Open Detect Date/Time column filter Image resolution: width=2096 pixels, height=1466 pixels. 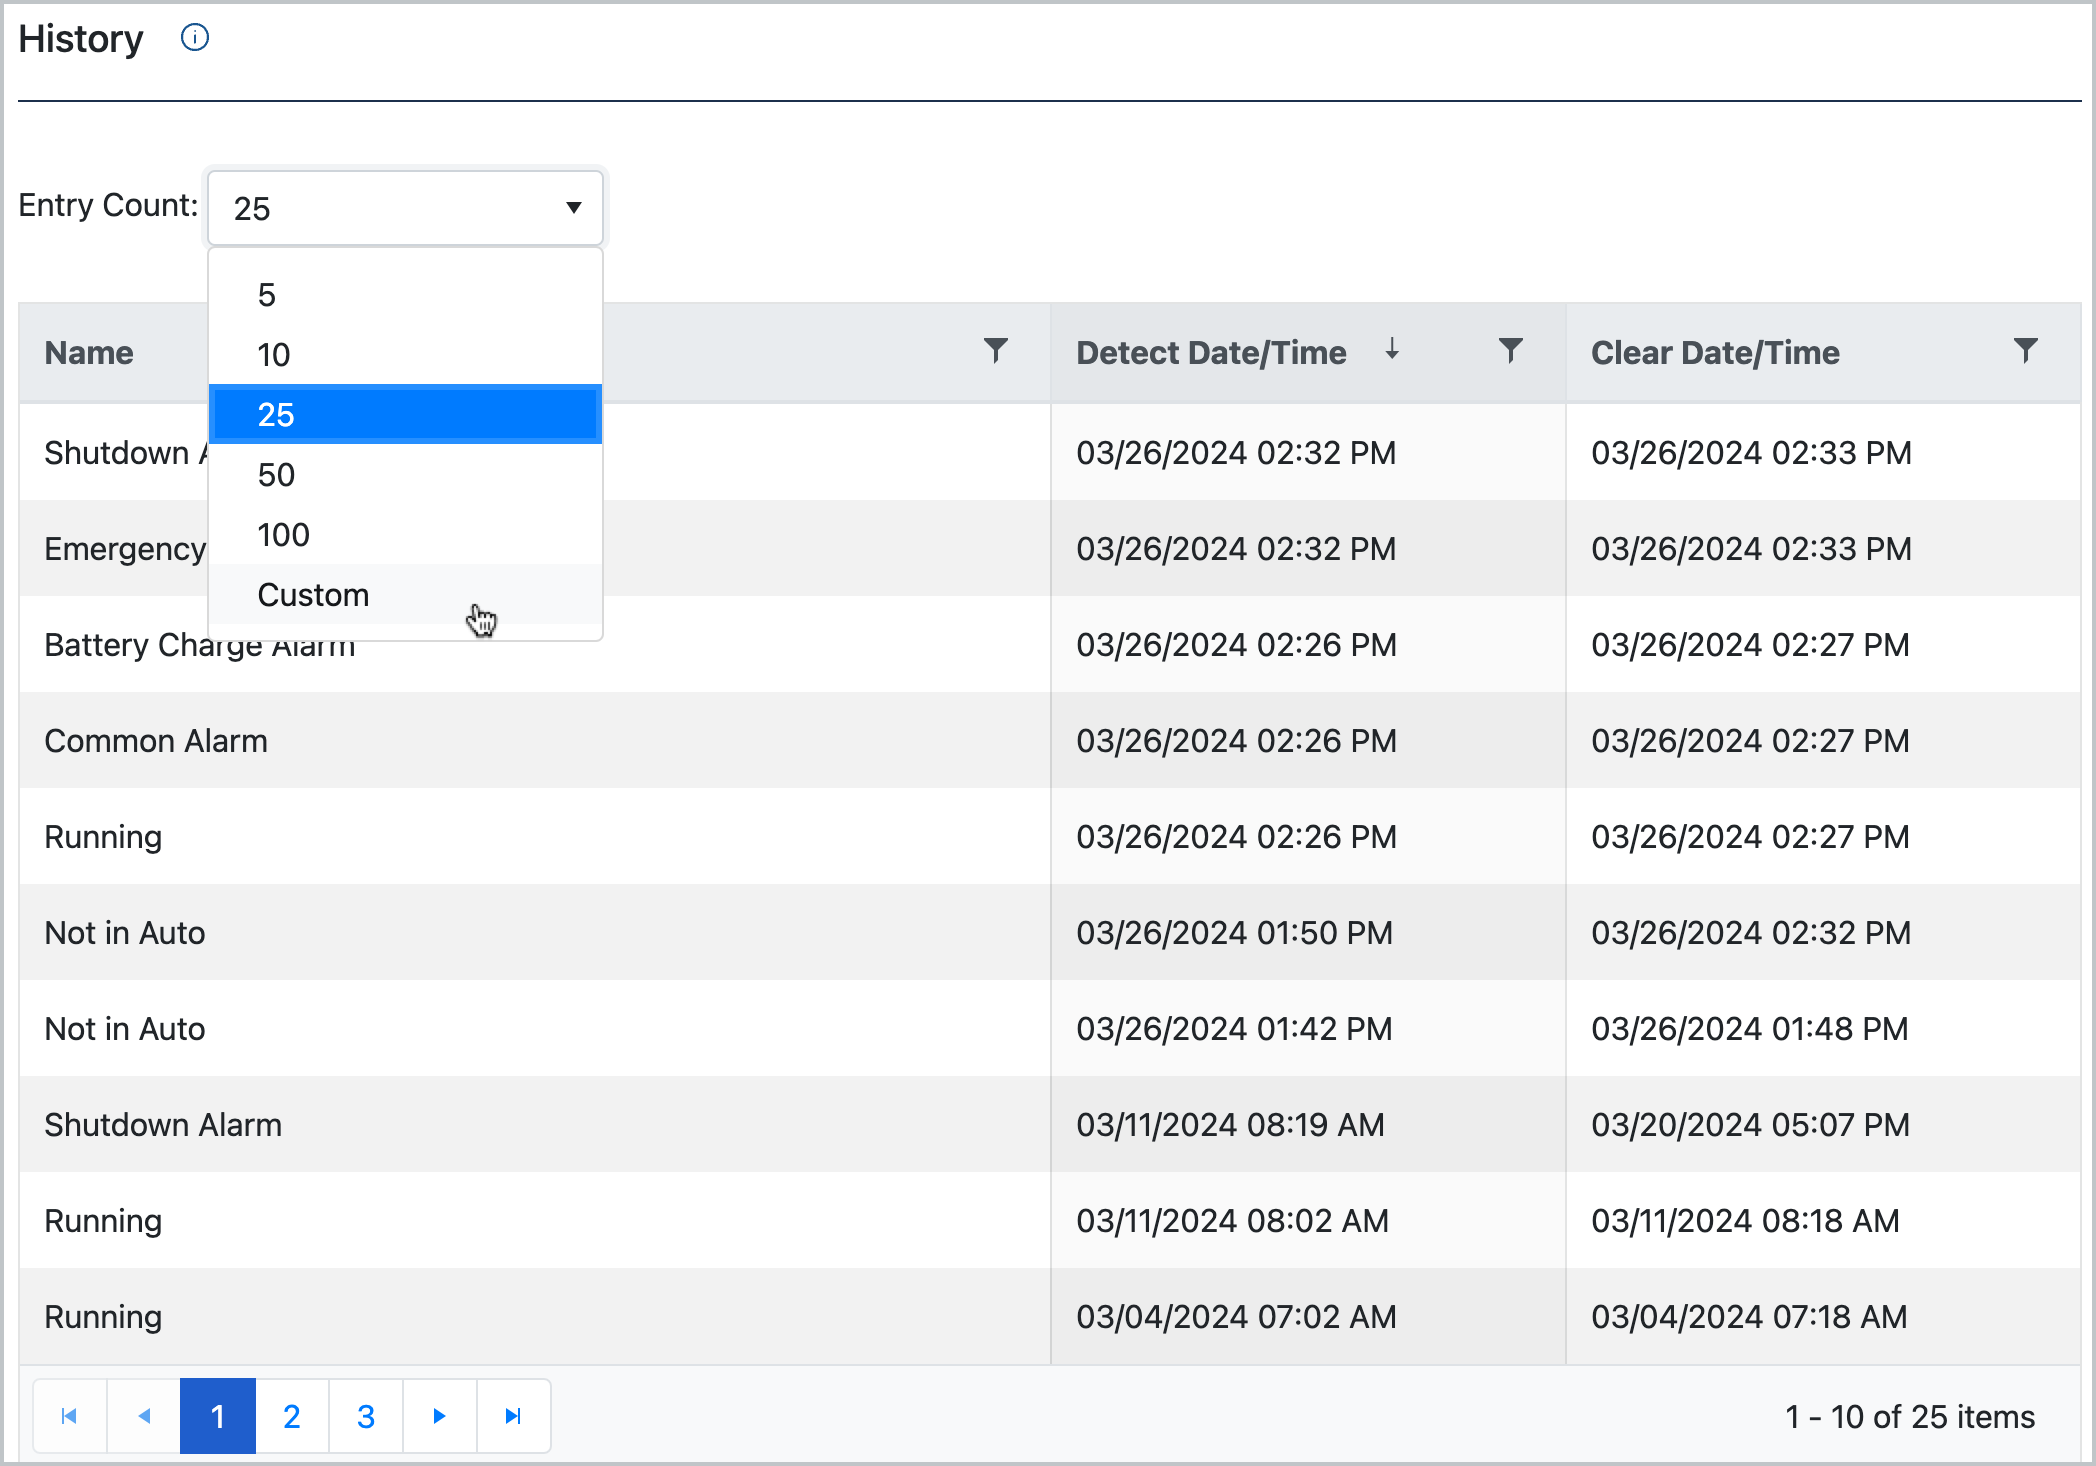pos(1510,351)
